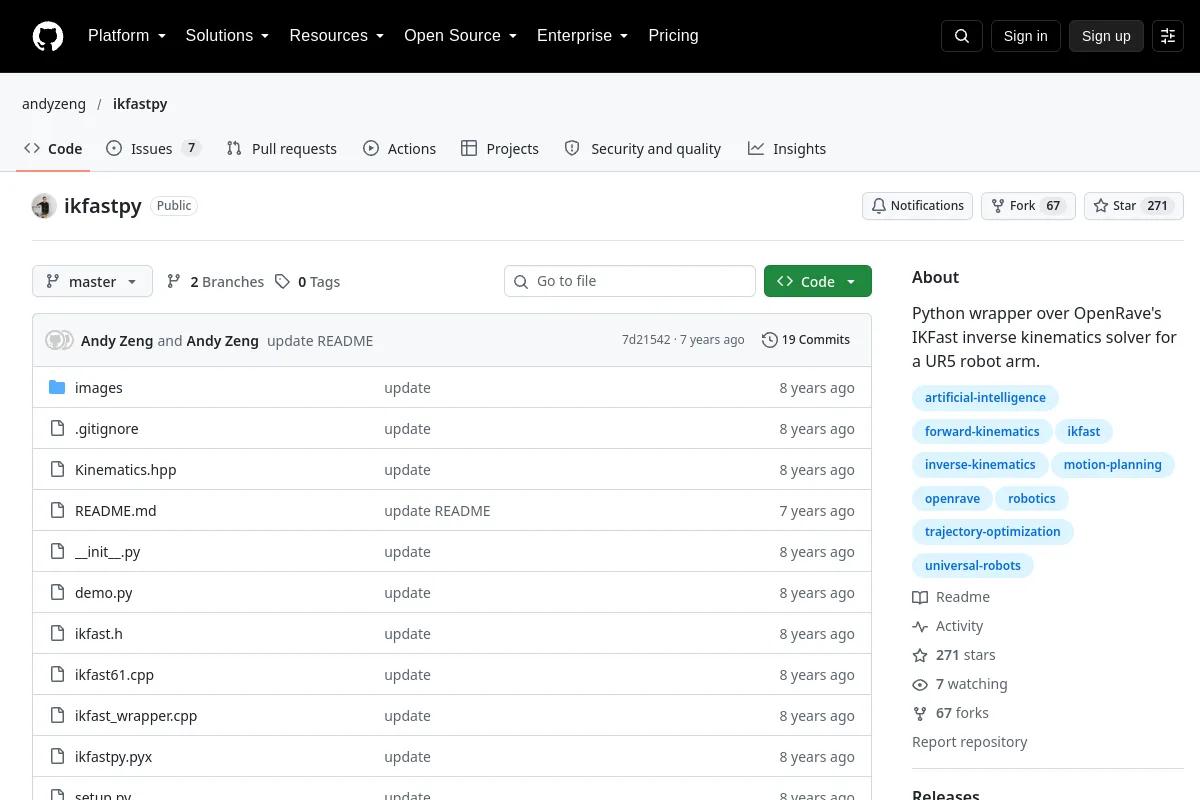Click the ikfast.h file icon

point(57,634)
